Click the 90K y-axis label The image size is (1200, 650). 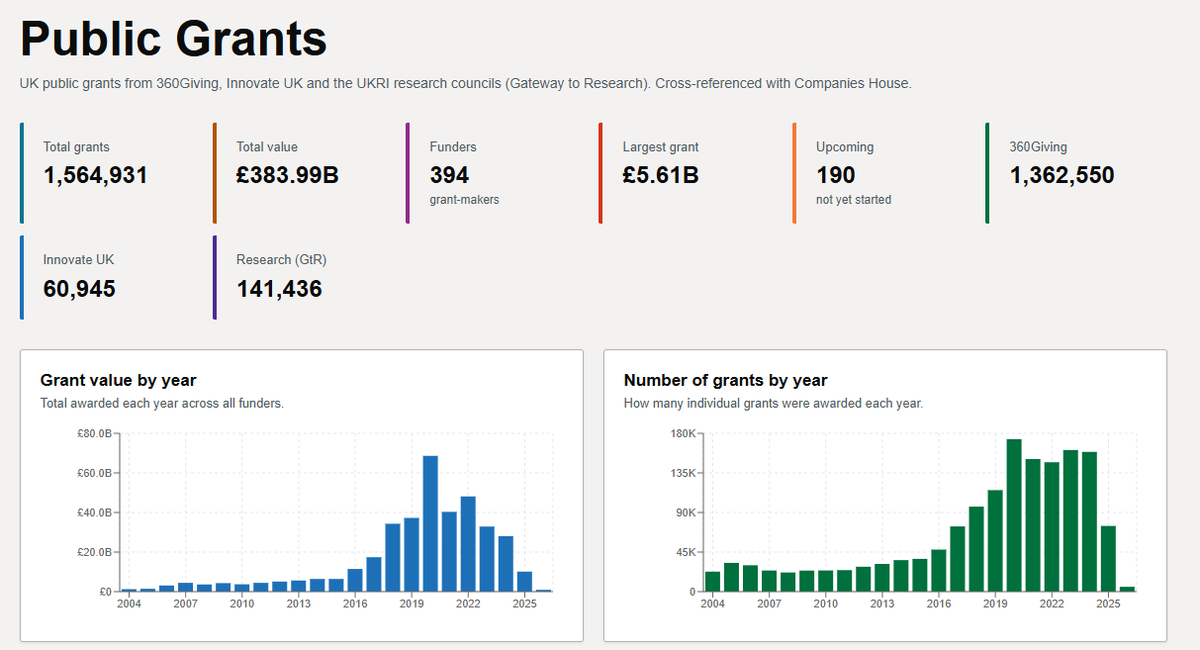point(688,513)
